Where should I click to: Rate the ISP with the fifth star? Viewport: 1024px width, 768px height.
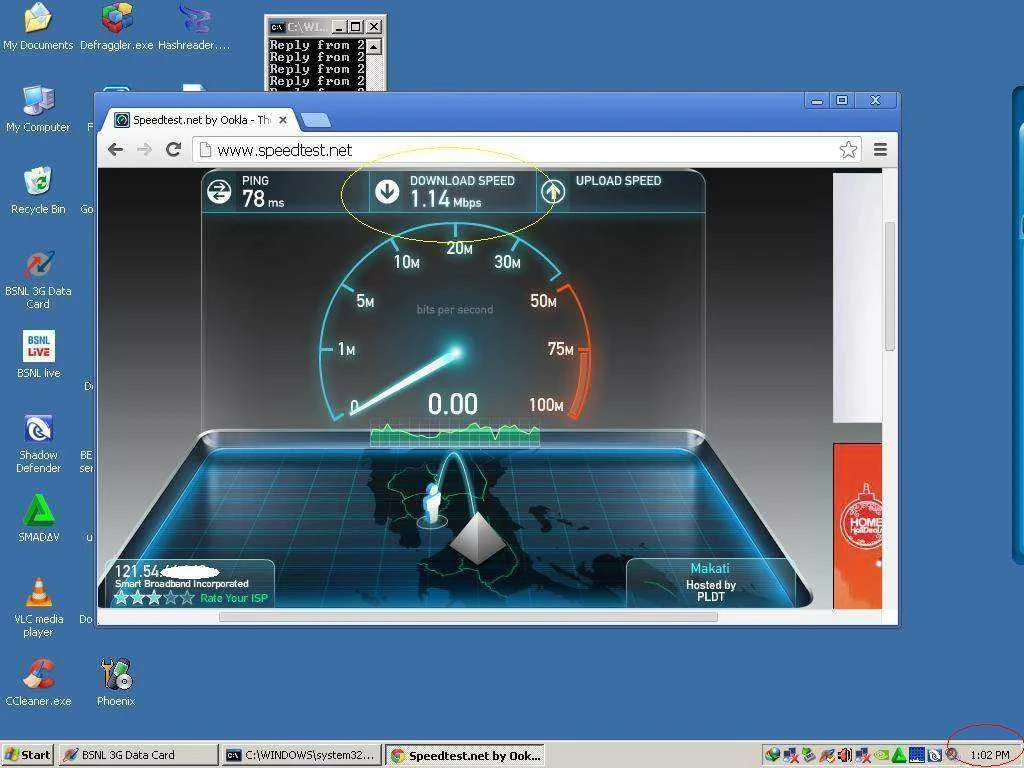[x=187, y=598]
